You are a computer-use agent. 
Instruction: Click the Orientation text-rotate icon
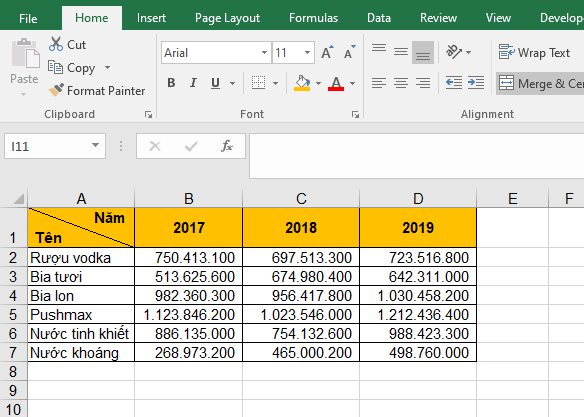click(x=454, y=52)
